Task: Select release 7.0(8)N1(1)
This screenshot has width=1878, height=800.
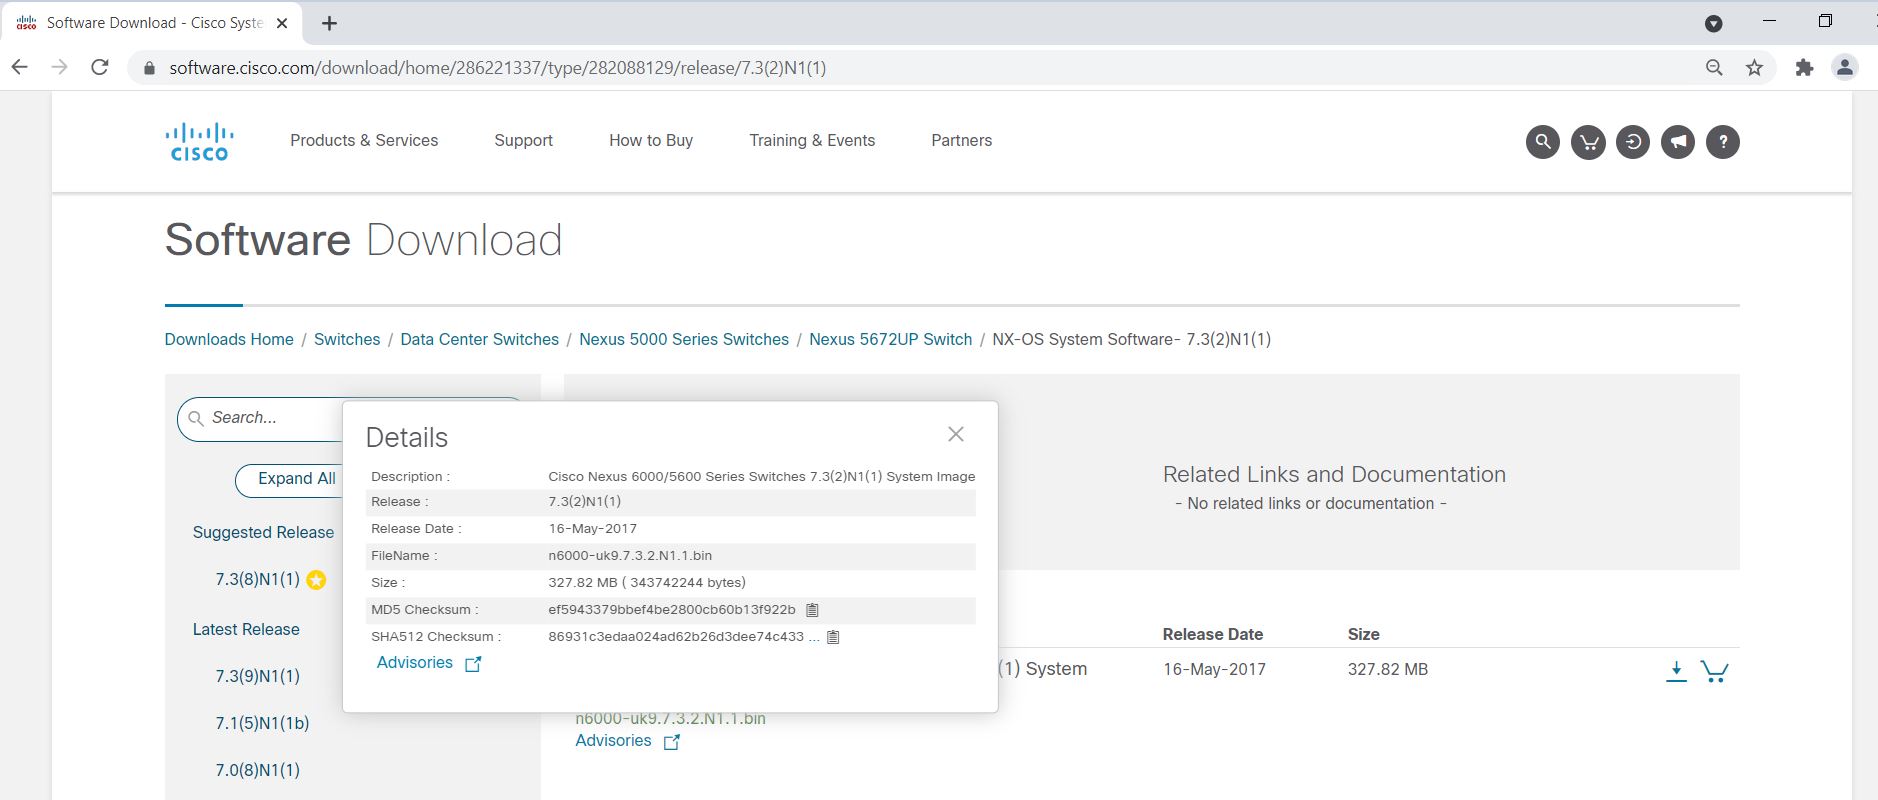Action: tap(258, 770)
